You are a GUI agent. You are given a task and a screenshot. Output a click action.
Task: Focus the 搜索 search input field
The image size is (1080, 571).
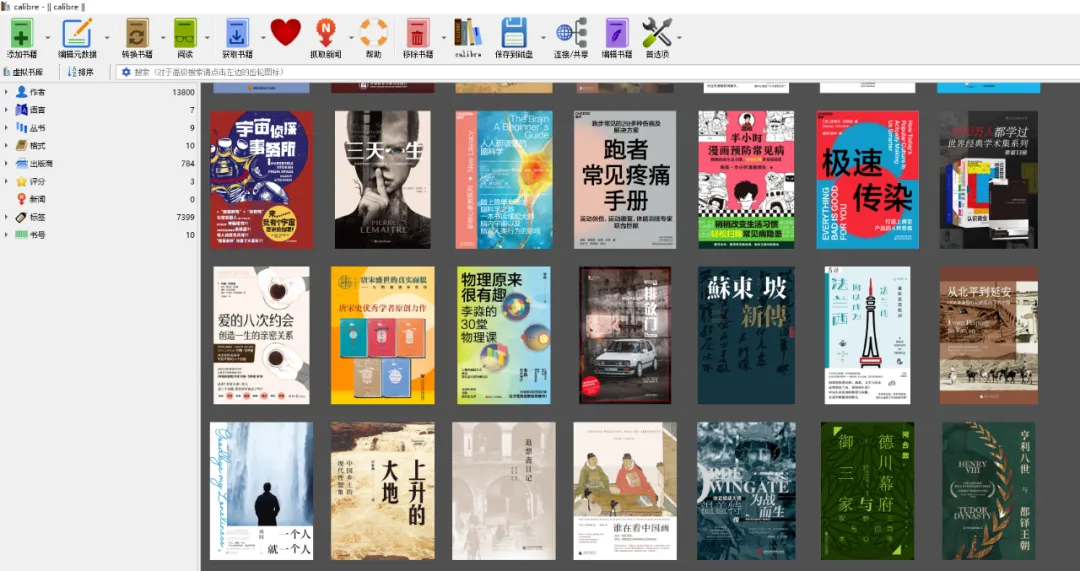point(599,72)
